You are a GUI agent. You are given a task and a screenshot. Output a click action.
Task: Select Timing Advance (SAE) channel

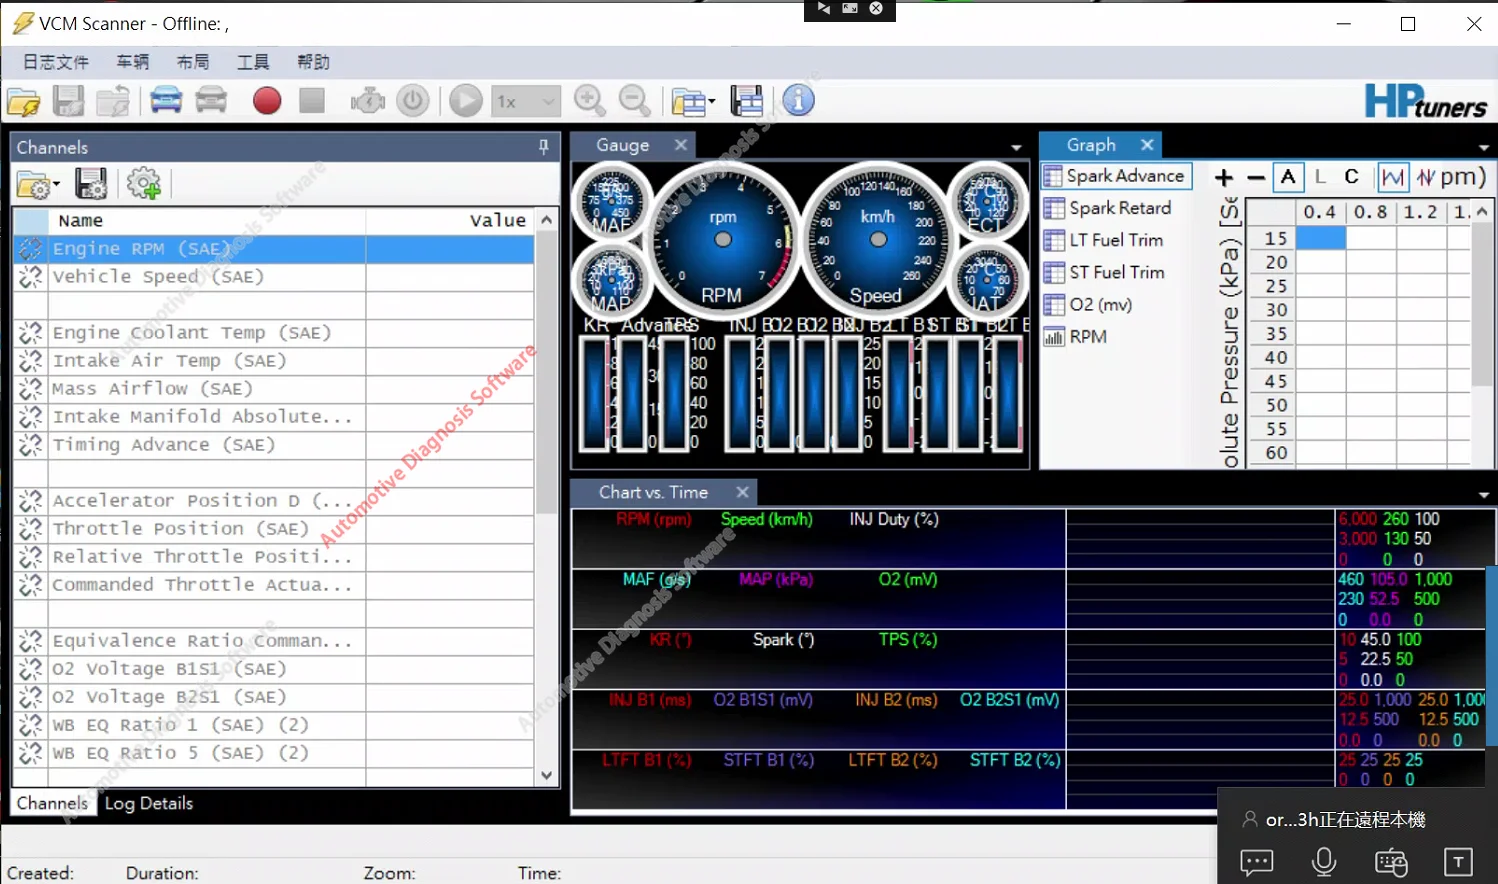click(273, 445)
